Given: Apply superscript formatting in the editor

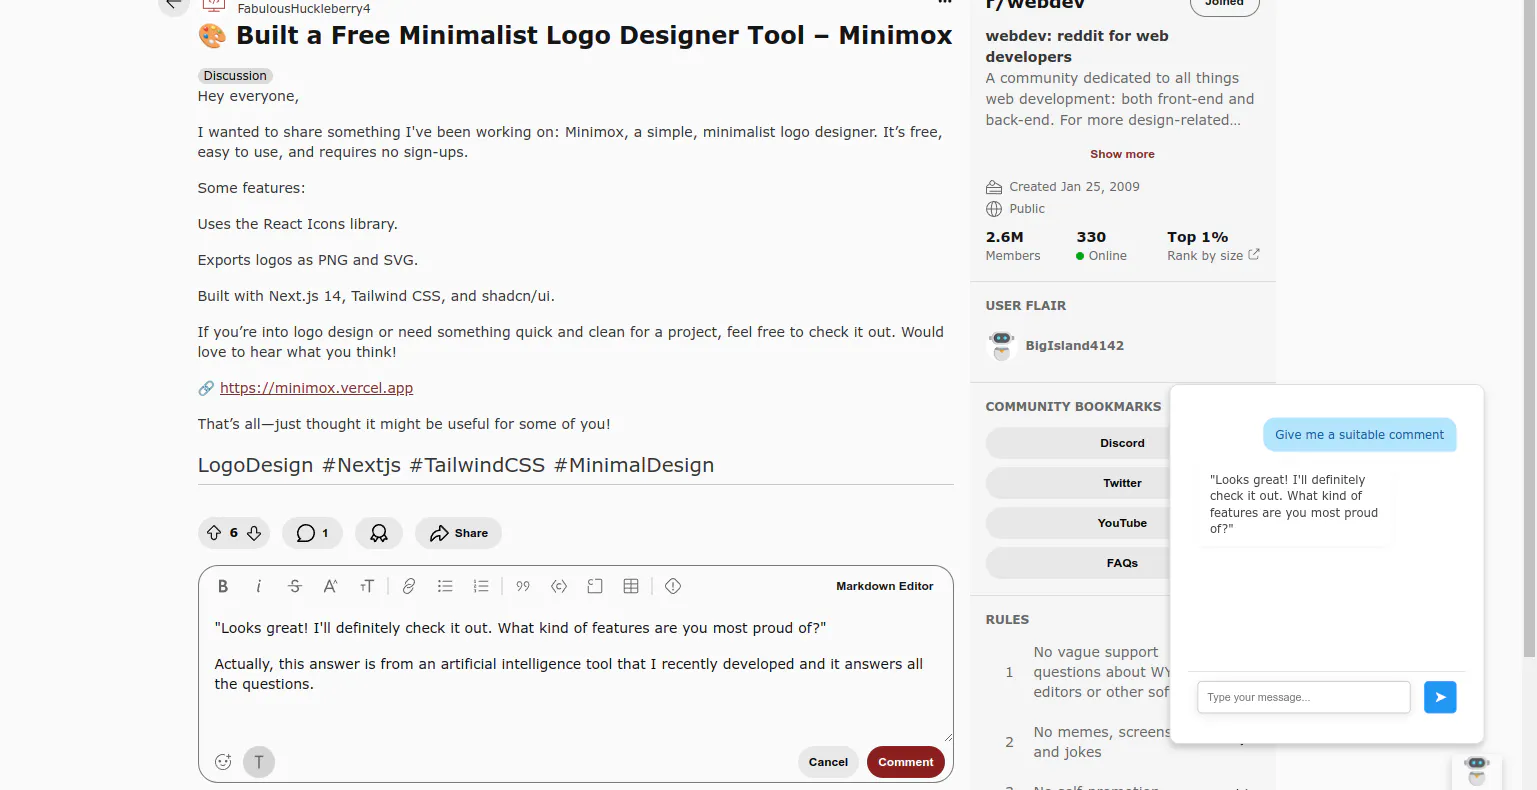Looking at the screenshot, I should pos(330,587).
